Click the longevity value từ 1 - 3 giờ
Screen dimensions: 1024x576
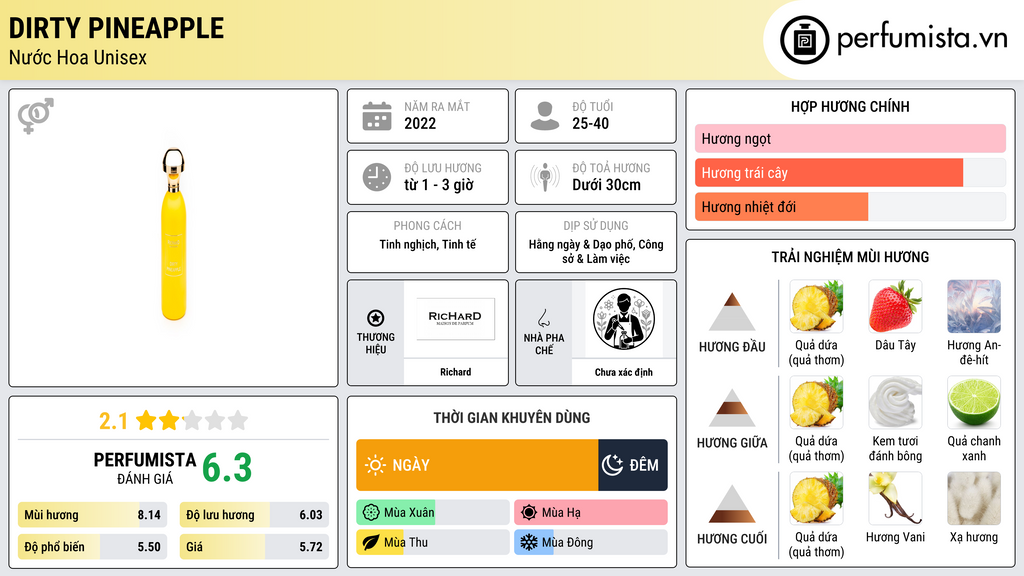438,185
